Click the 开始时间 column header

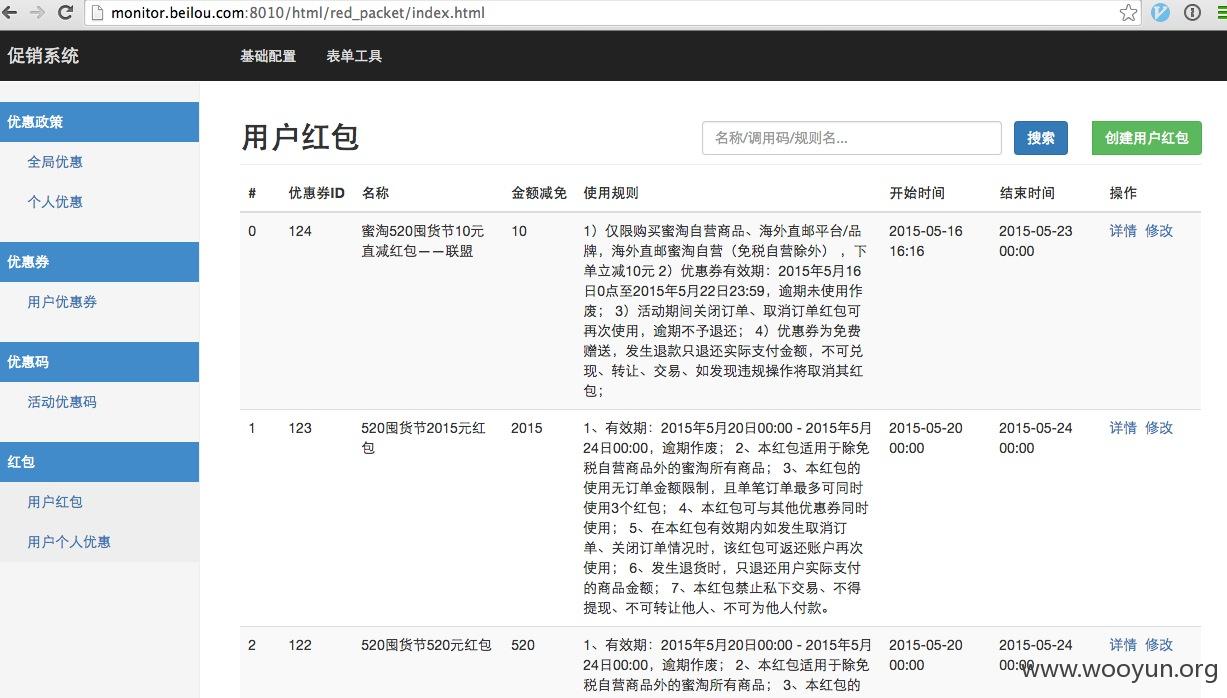tap(917, 193)
